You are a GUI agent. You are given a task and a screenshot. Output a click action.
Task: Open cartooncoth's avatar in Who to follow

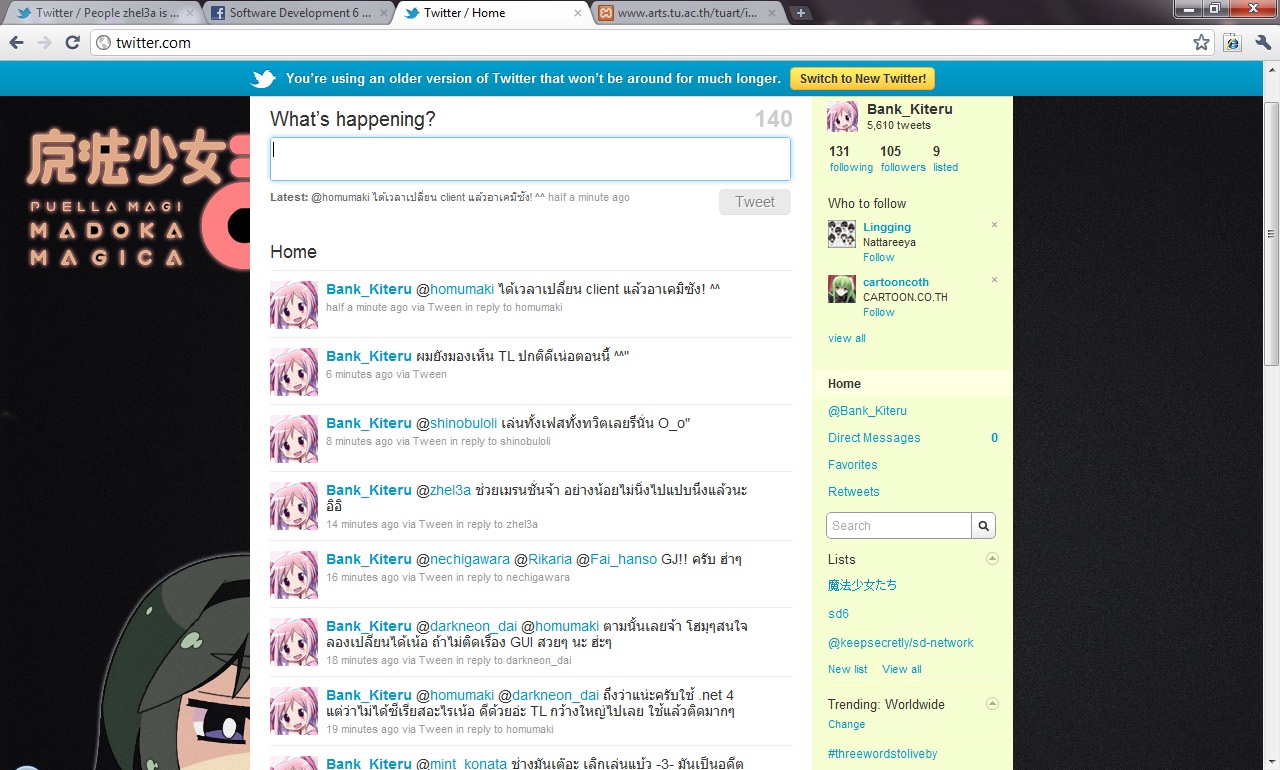(x=842, y=289)
